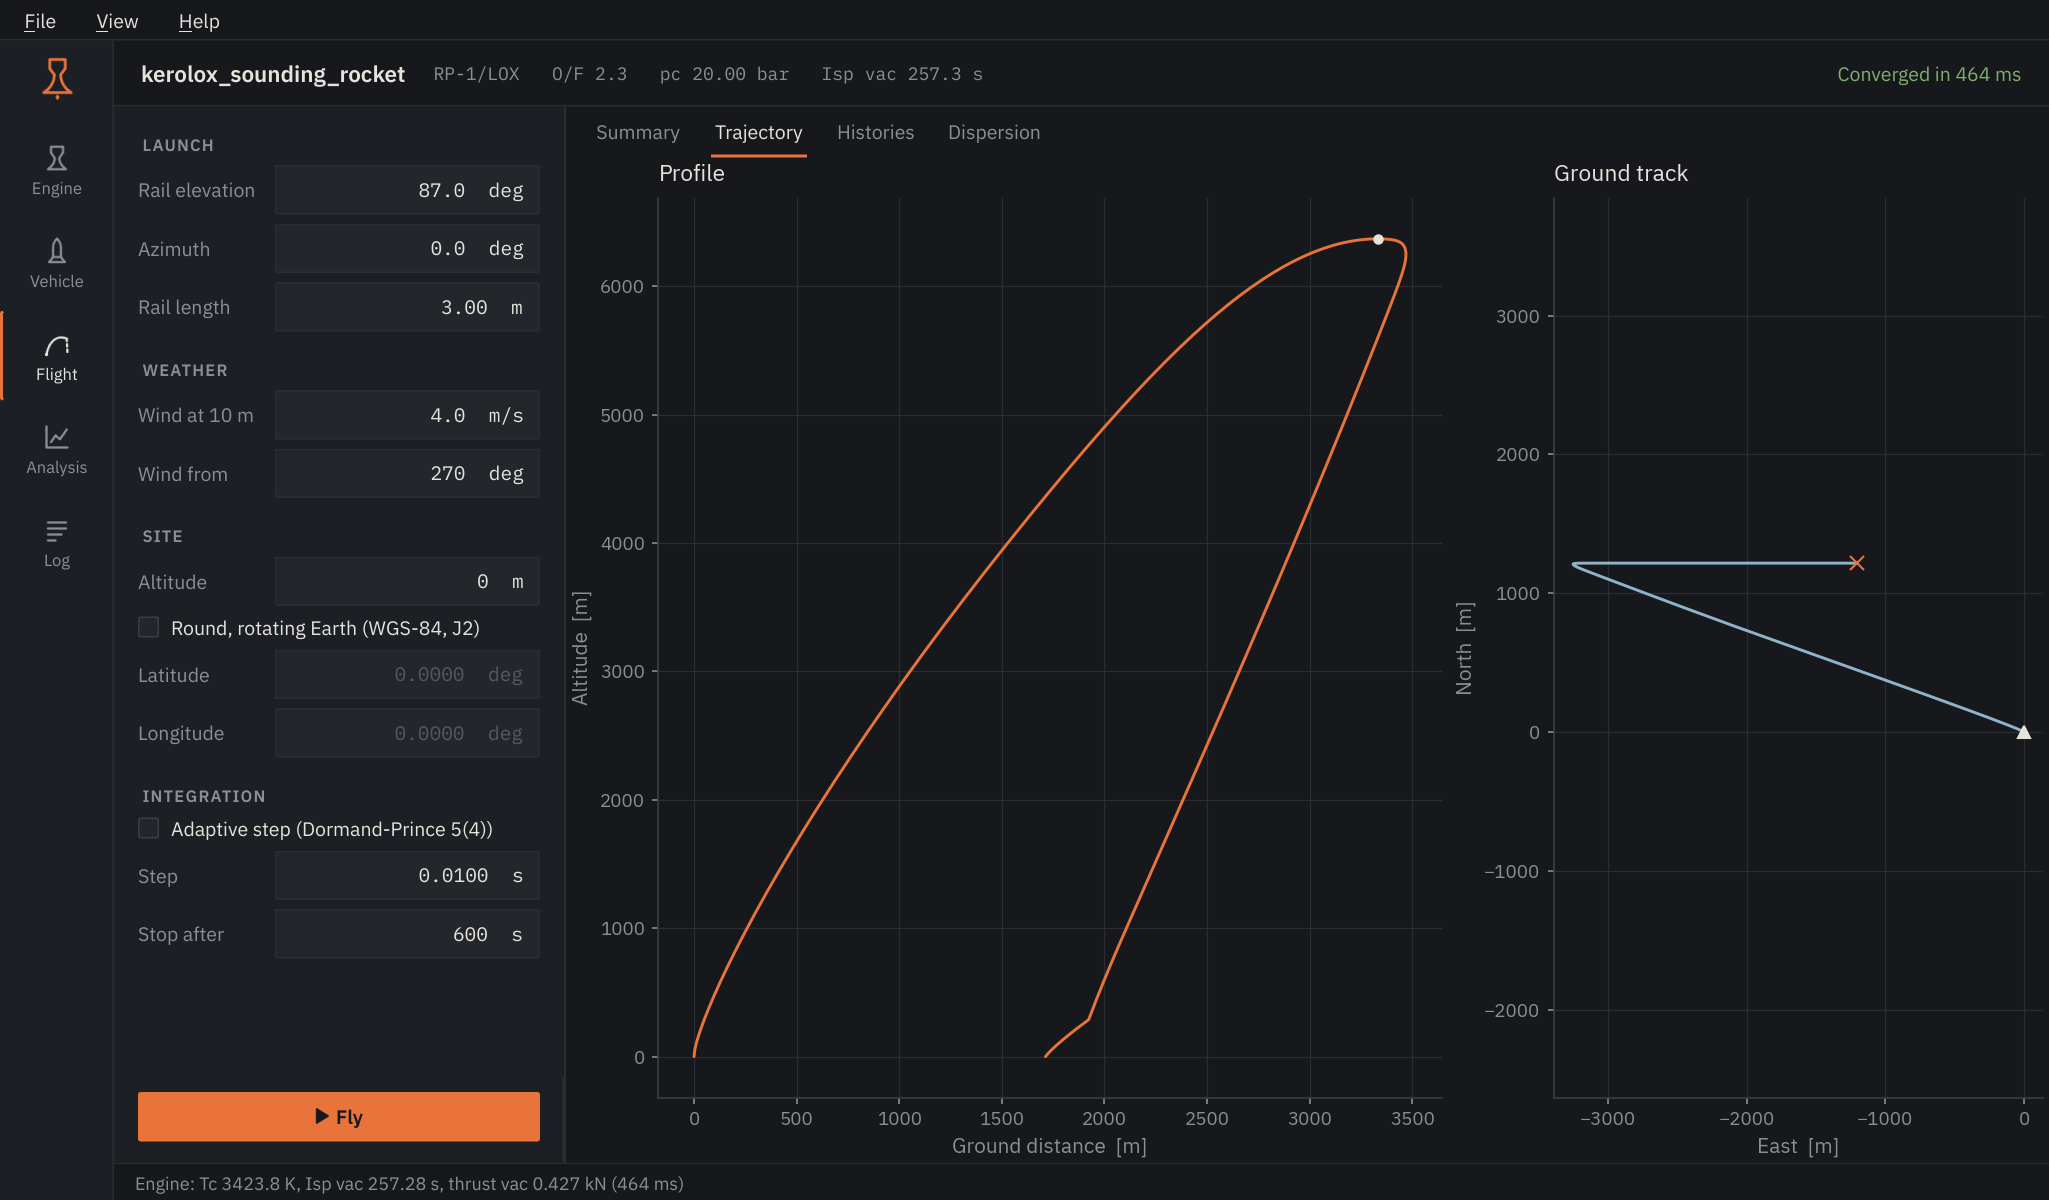
Task: Open the View menu
Action: 117,21
